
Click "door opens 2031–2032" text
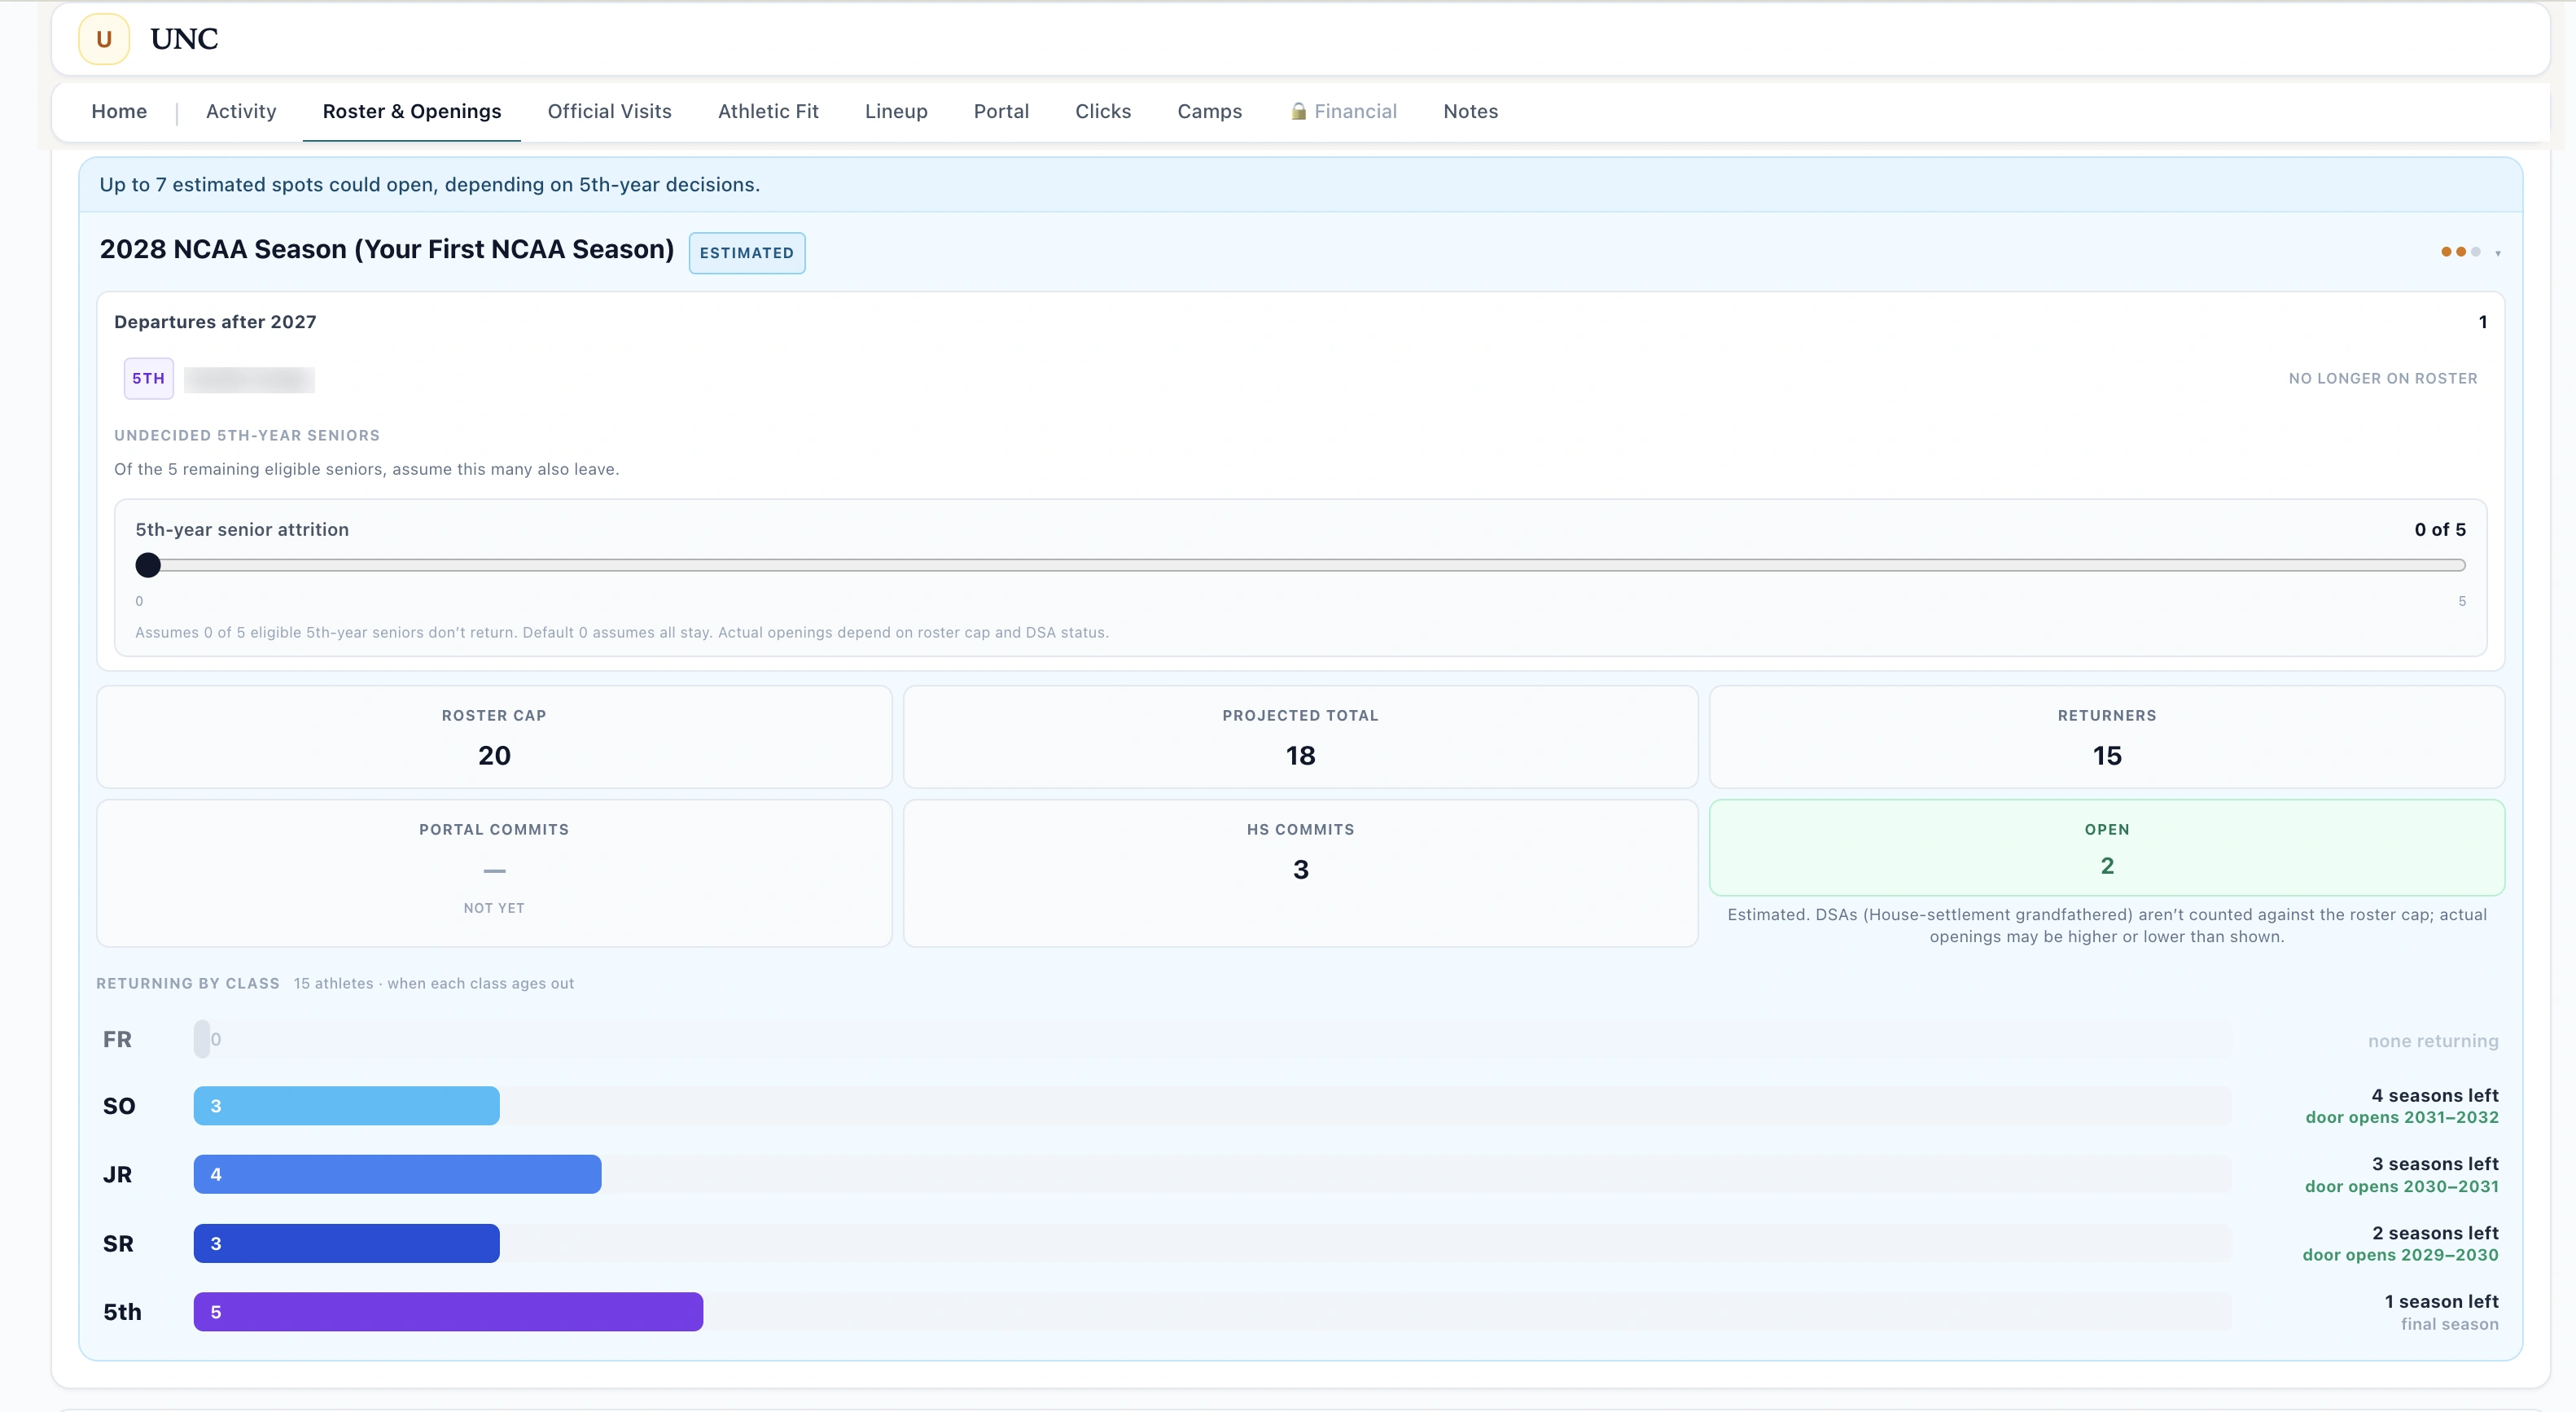tap(2402, 1117)
